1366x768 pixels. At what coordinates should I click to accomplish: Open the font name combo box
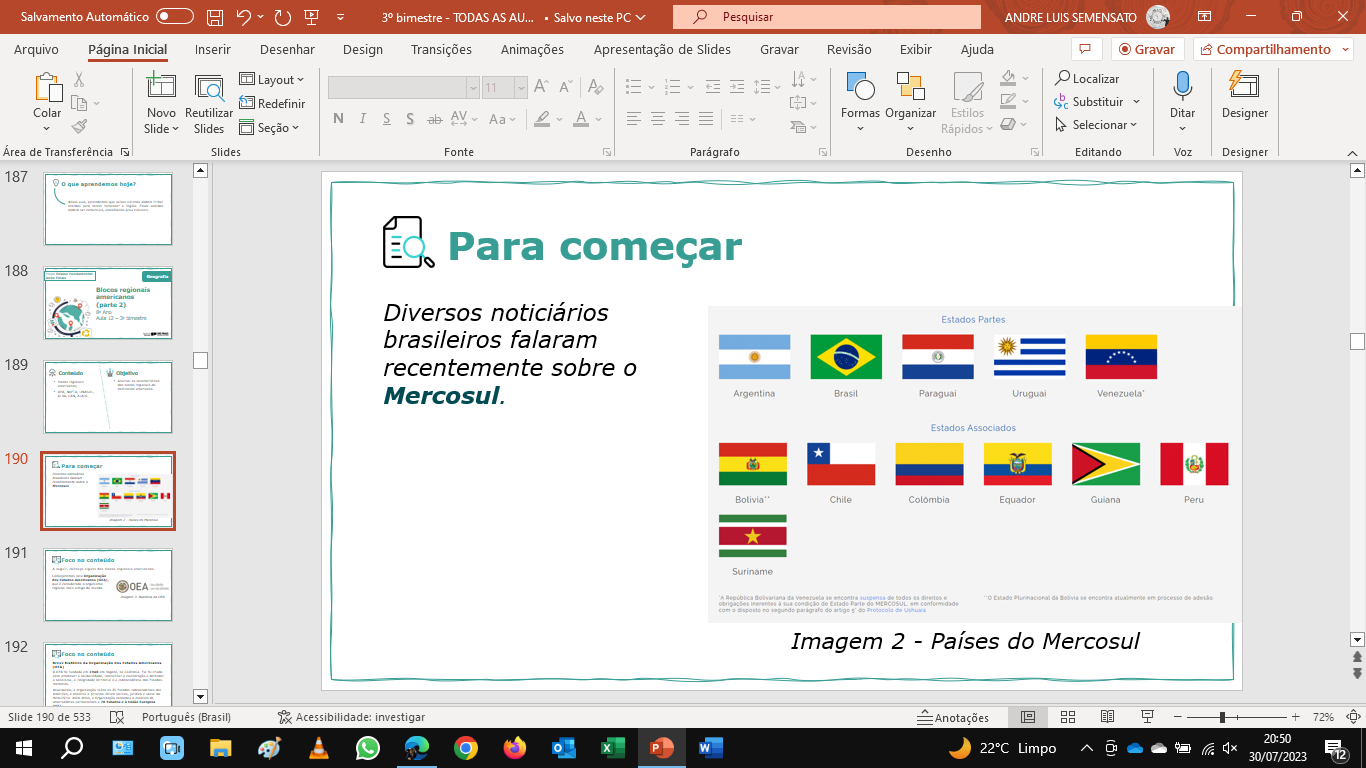[x=404, y=88]
